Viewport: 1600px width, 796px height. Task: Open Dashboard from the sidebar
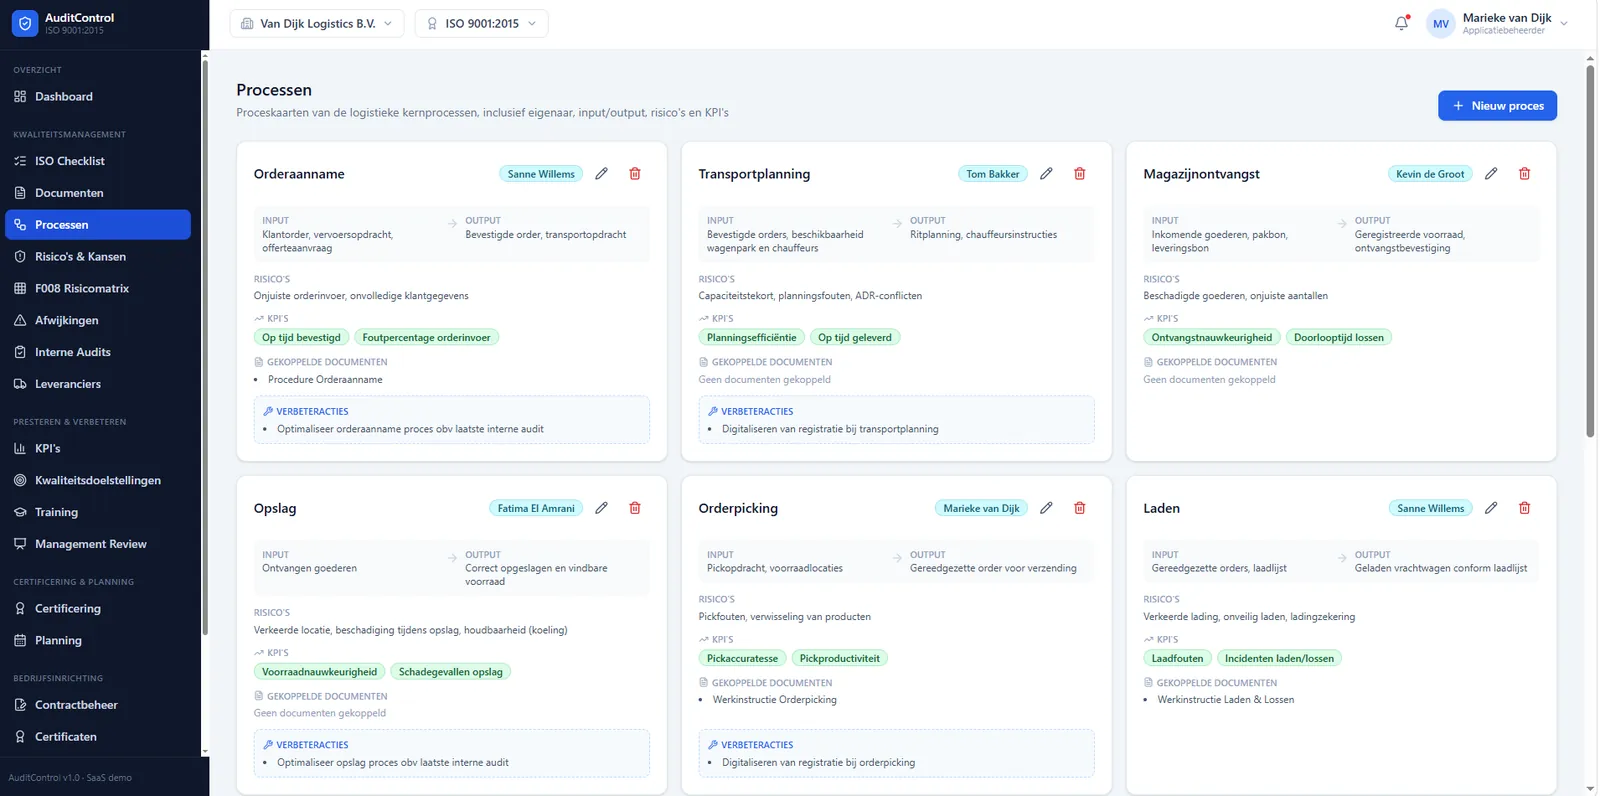[x=98, y=97]
